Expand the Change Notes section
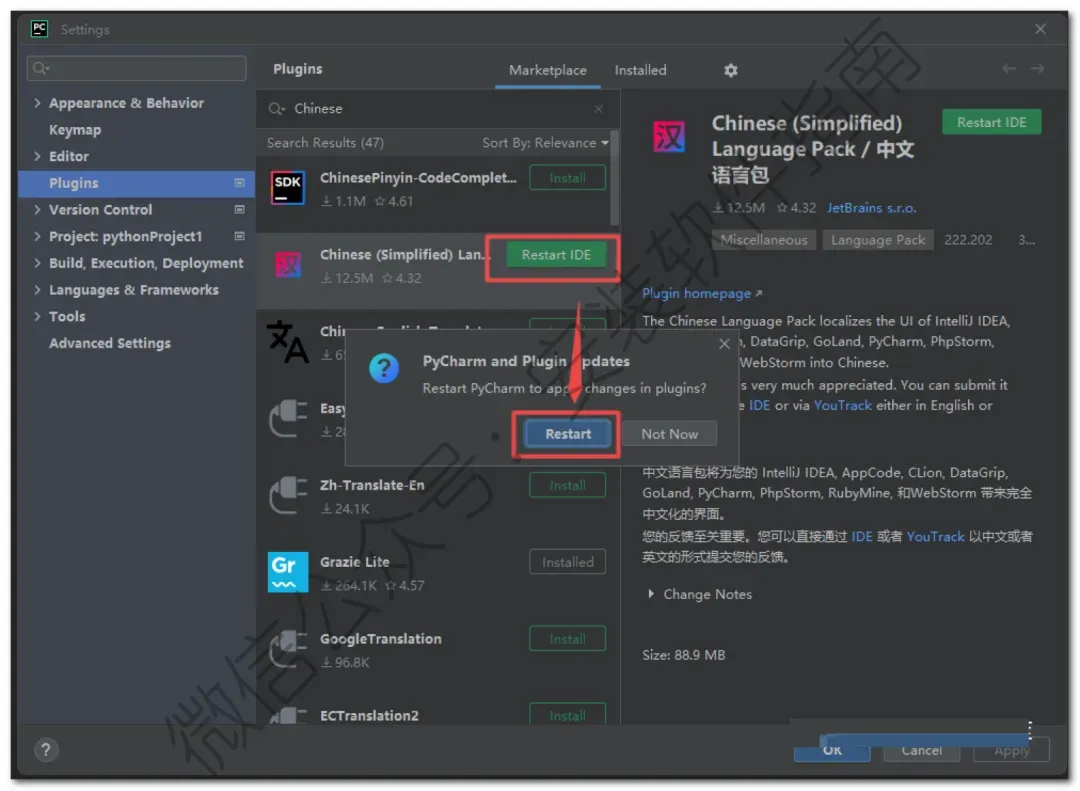1080x791 pixels. point(651,594)
